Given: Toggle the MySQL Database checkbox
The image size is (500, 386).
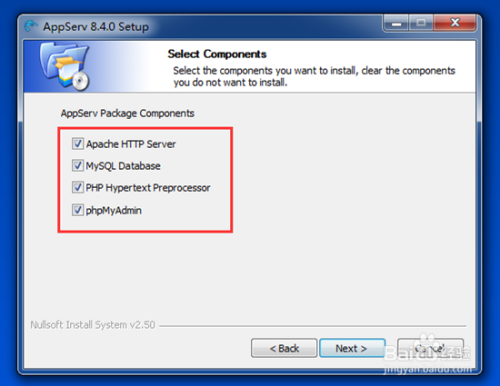Looking at the screenshot, I should coord(78,165).
